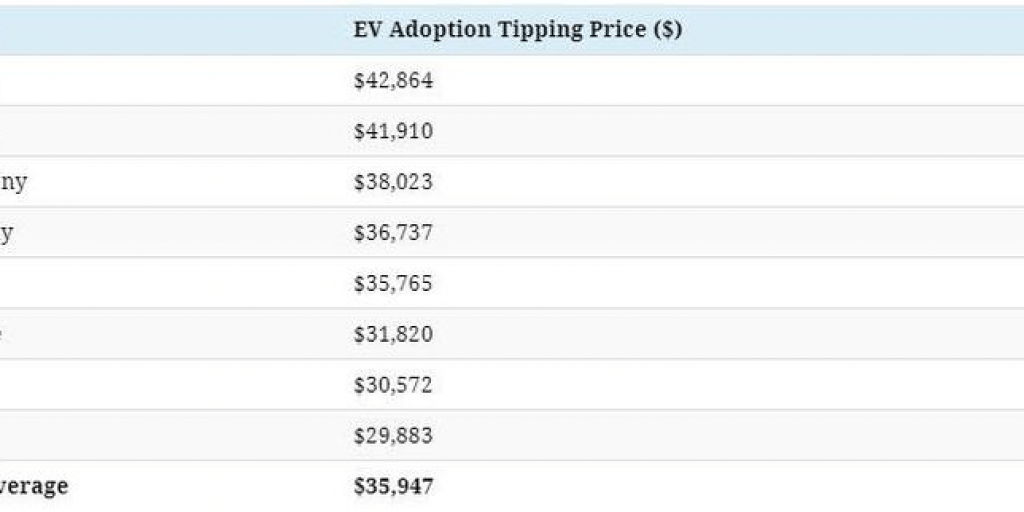Select the $41,910 price value

tap(393, 132)
